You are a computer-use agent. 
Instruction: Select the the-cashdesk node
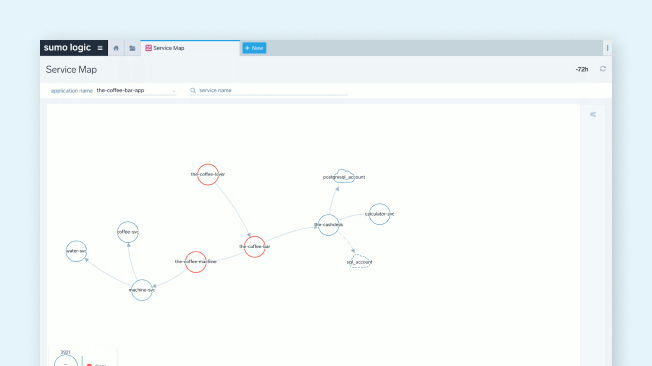328,225
